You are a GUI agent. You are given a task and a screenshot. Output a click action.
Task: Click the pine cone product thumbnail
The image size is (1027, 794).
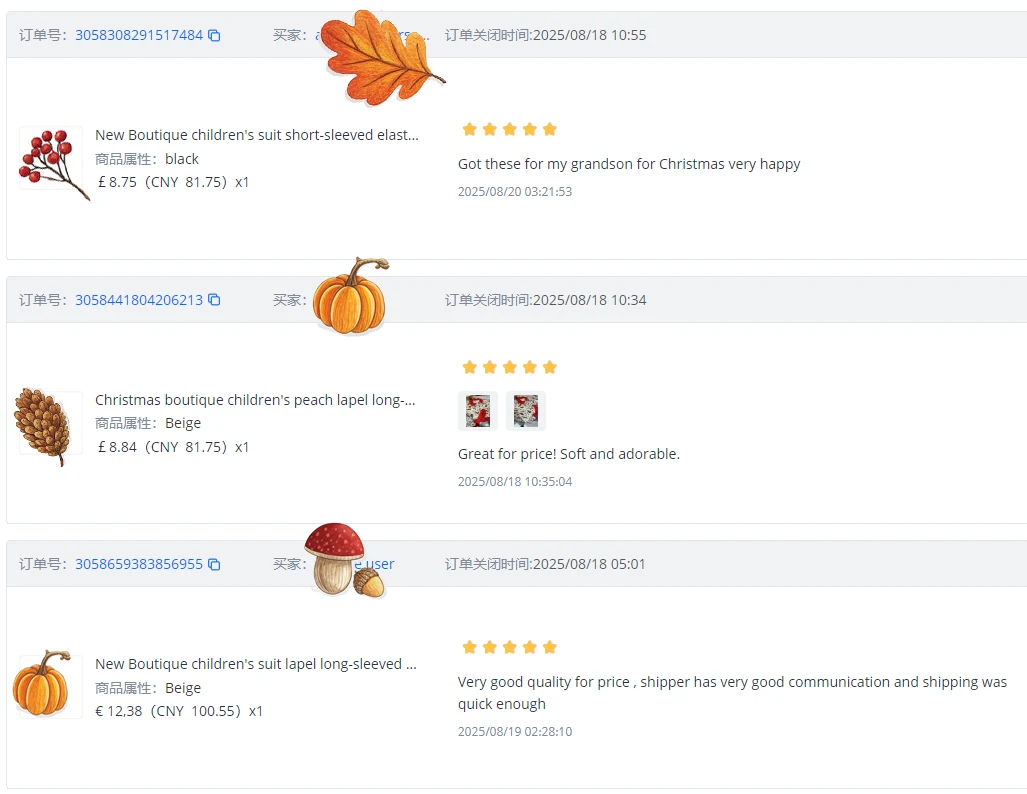tap(43, 426)
